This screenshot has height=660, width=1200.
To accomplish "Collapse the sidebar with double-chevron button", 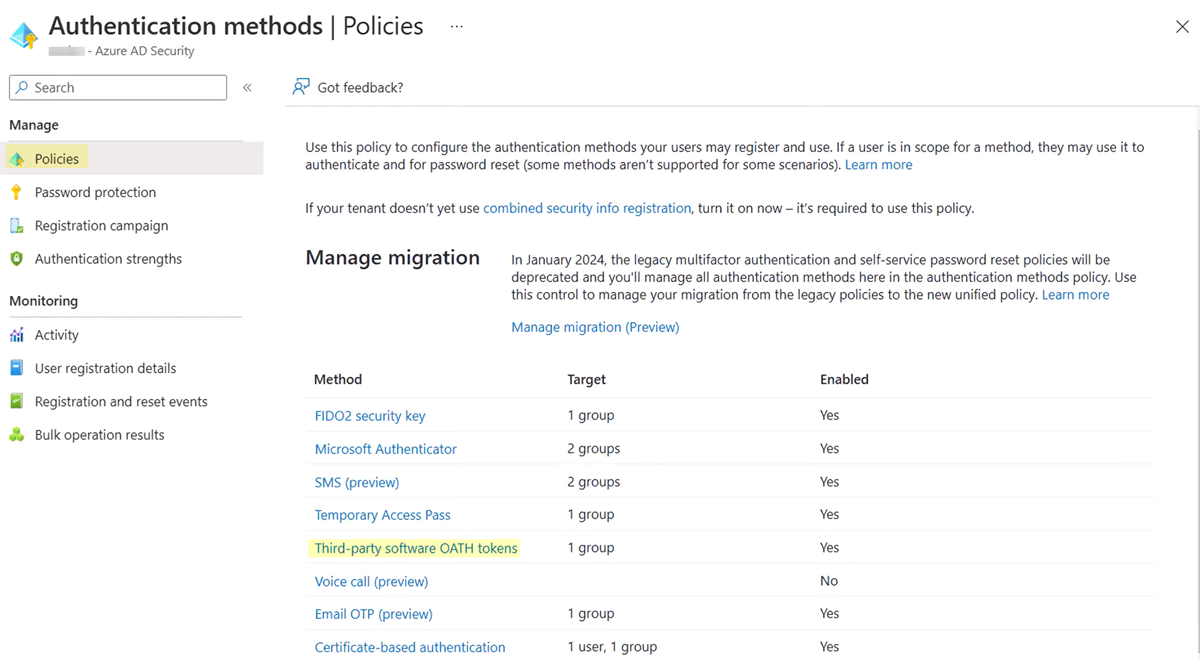I will [x=247, y=88].
